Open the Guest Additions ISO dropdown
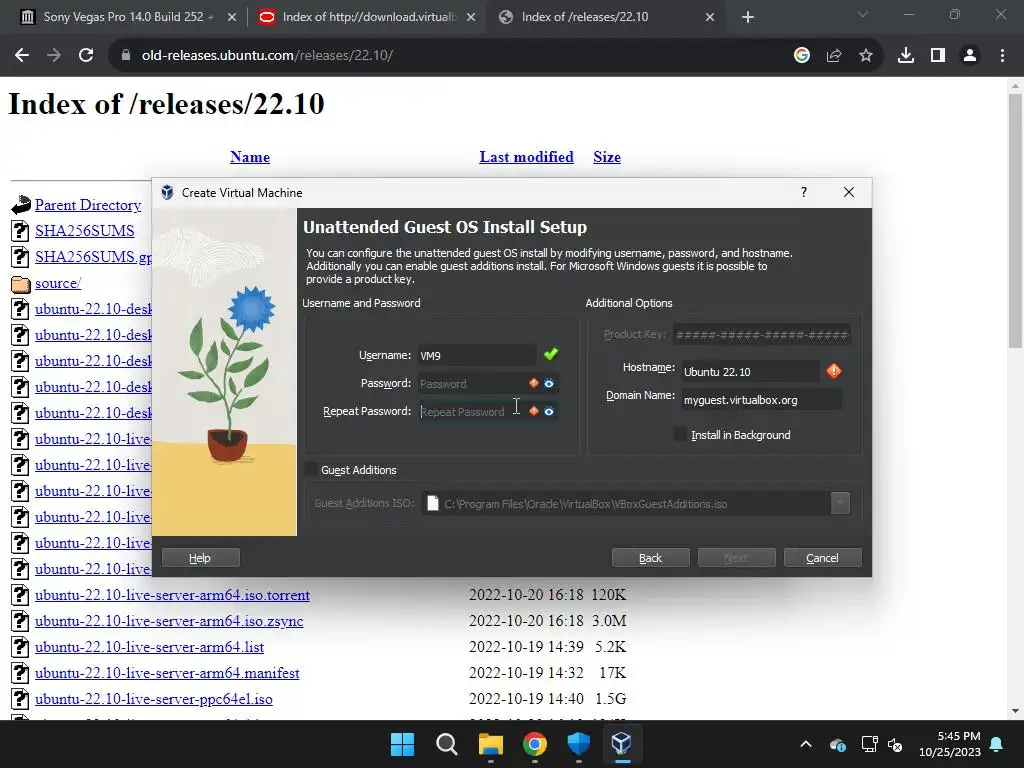Viewport: 1024px width, 768px height. tap(840, 503)
